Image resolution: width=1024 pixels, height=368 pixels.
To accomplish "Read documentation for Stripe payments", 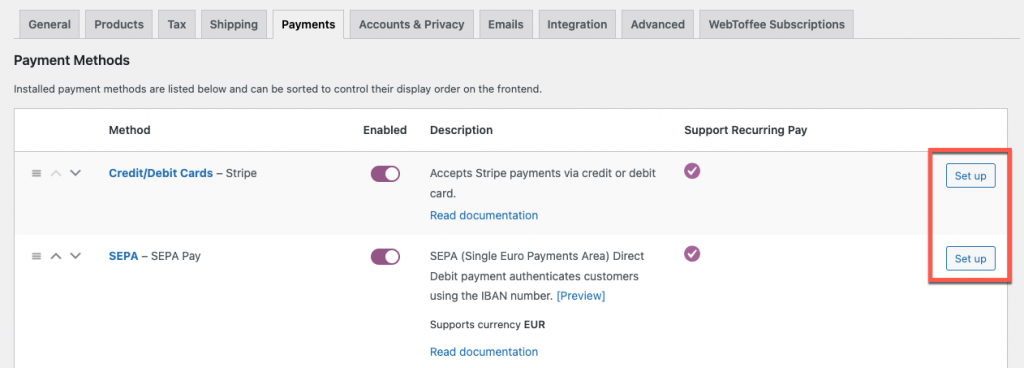I will pyautogui.click(x=484, y=215).
